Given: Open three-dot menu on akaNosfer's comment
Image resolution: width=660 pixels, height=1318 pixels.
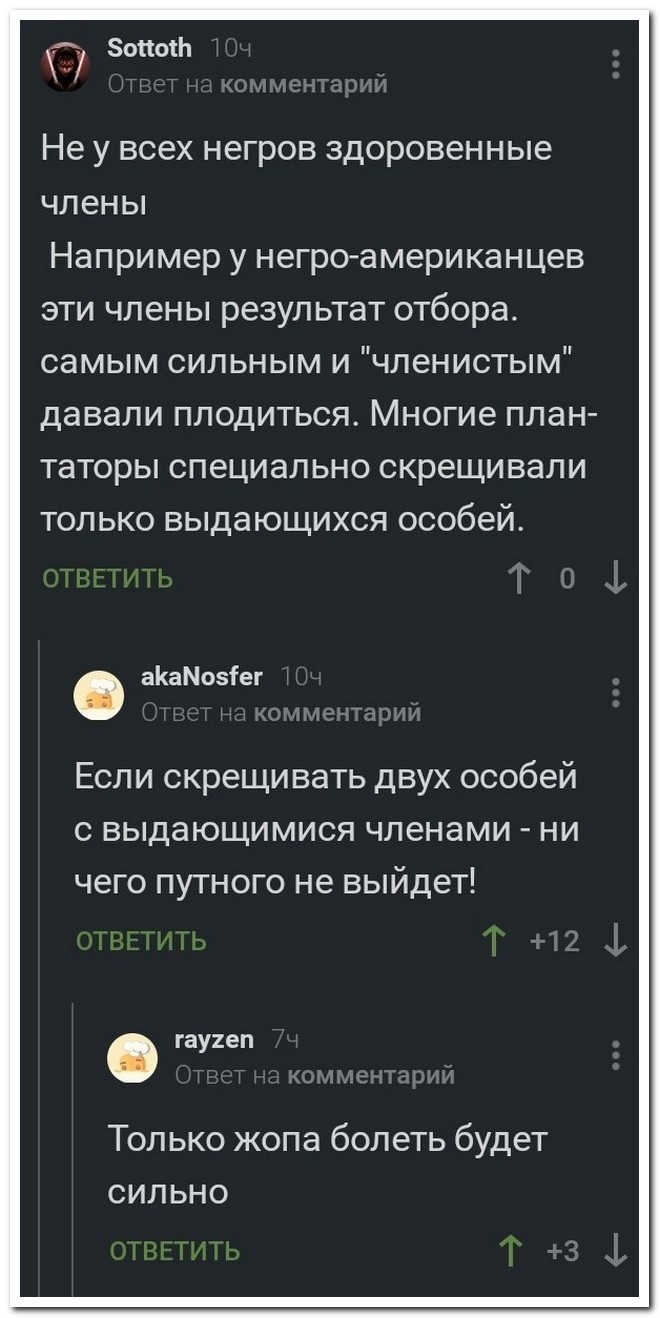Looking at the screenshot, I should (616, 692).
